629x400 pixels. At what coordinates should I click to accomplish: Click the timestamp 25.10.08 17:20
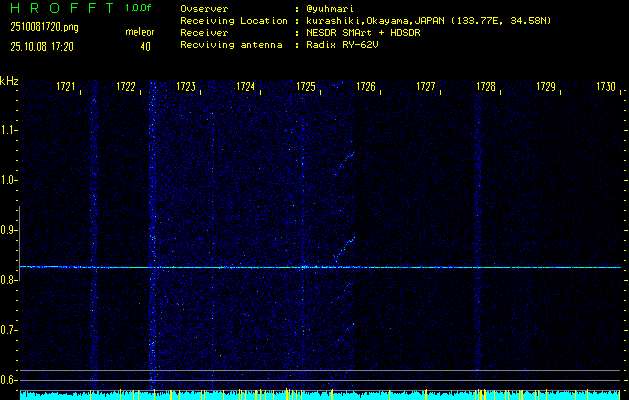[x=42, y=47]
